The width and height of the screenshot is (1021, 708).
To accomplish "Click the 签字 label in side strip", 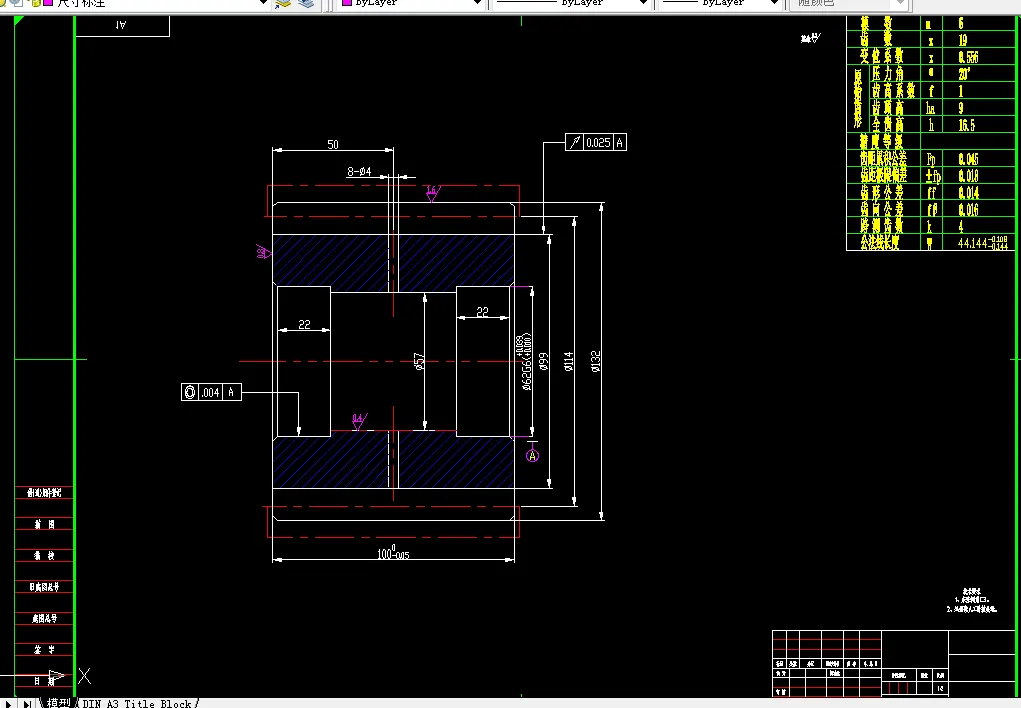I will coord(44,649).
